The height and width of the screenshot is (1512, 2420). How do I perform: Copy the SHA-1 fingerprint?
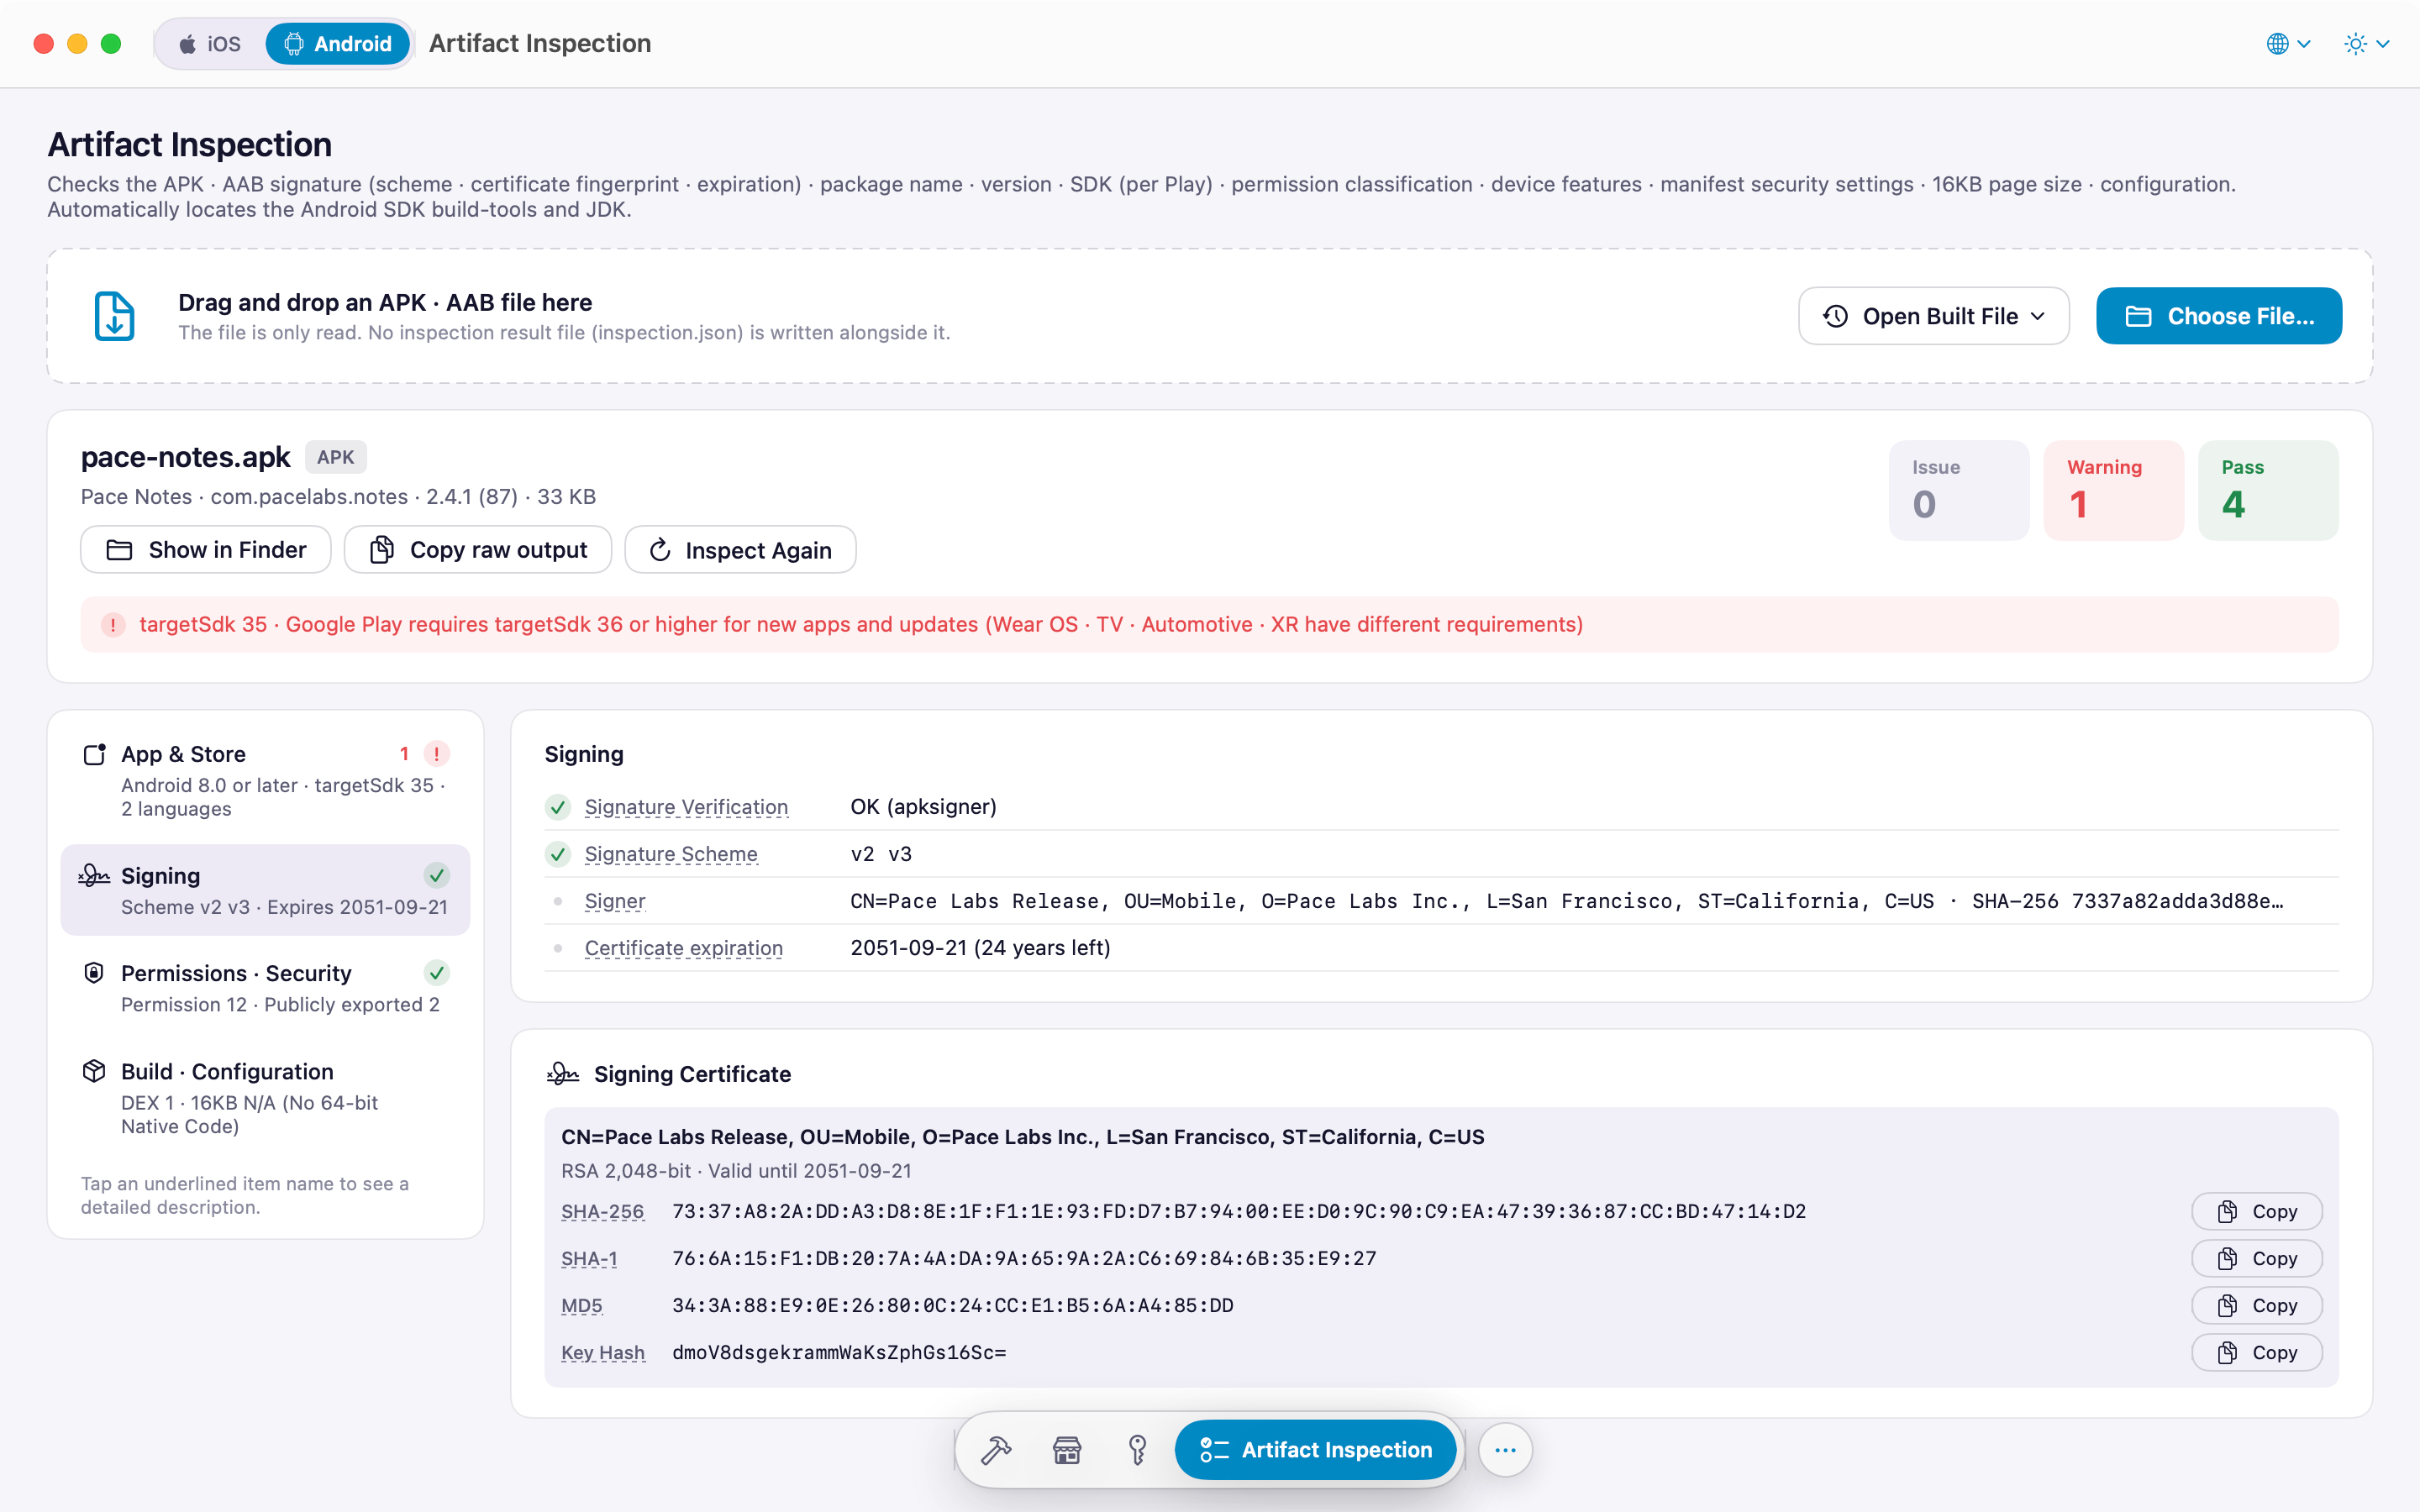tap(2257, 1259)
